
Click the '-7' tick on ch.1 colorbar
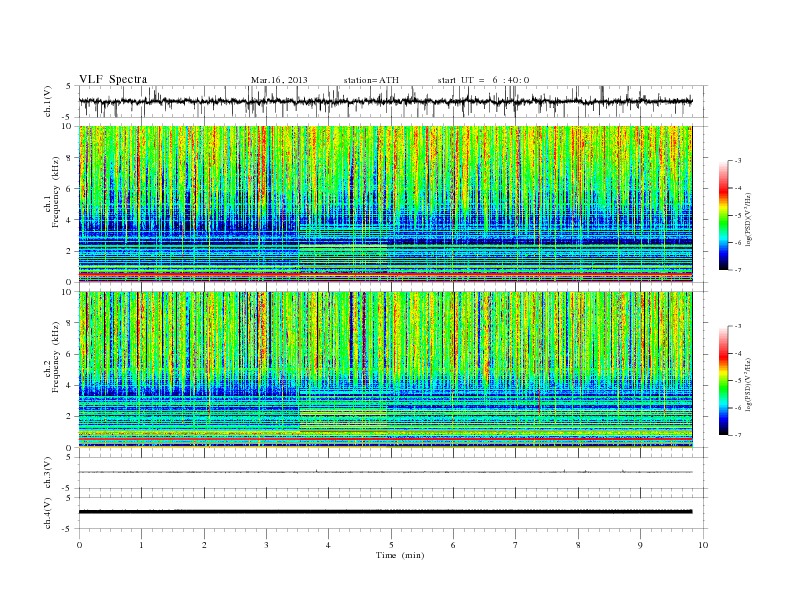738,270
